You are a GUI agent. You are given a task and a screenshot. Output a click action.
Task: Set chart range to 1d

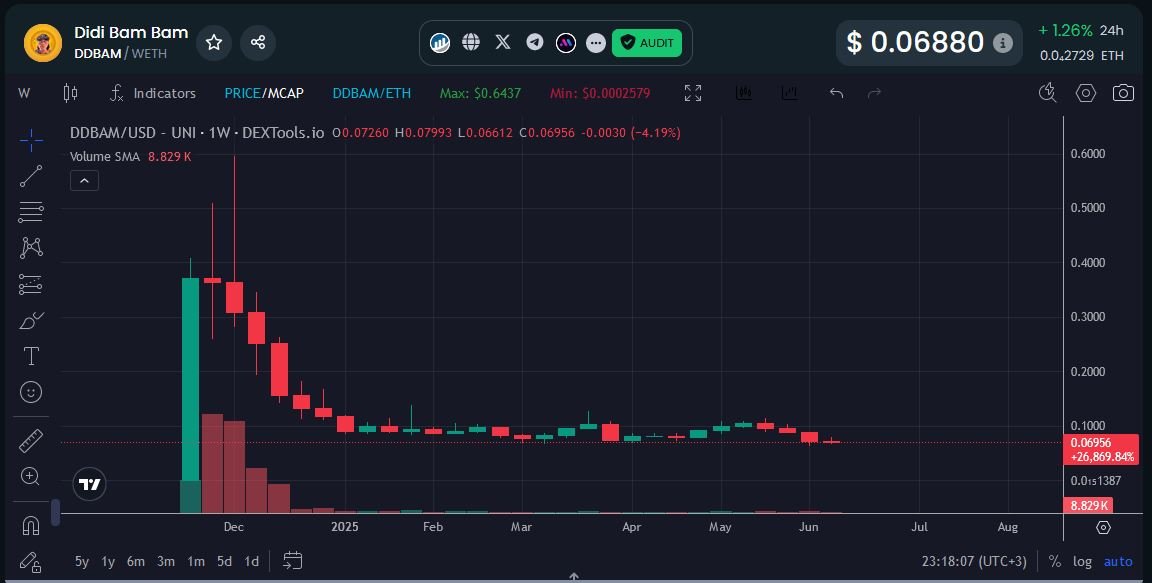click(x=251, y=562)
